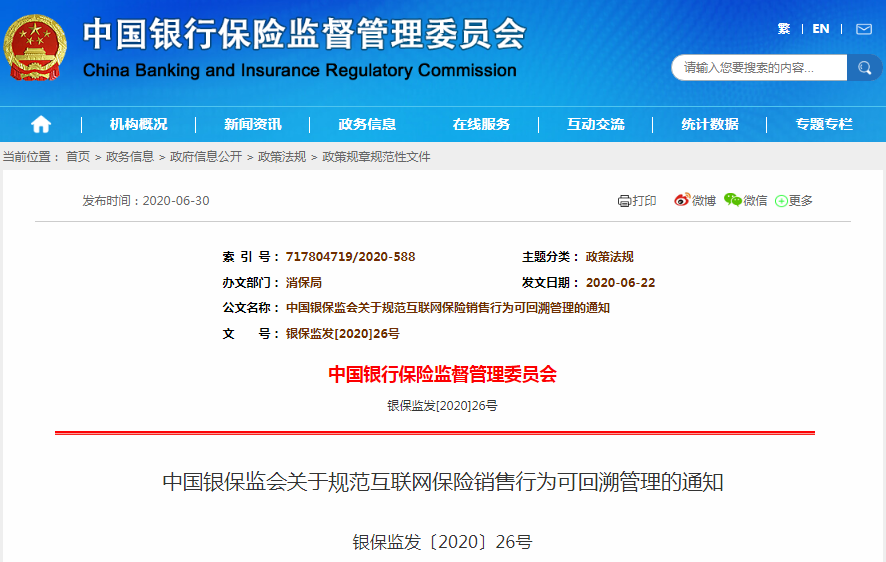Click 政策规章规范性文件 in the breadcrumb

point(376,156)
